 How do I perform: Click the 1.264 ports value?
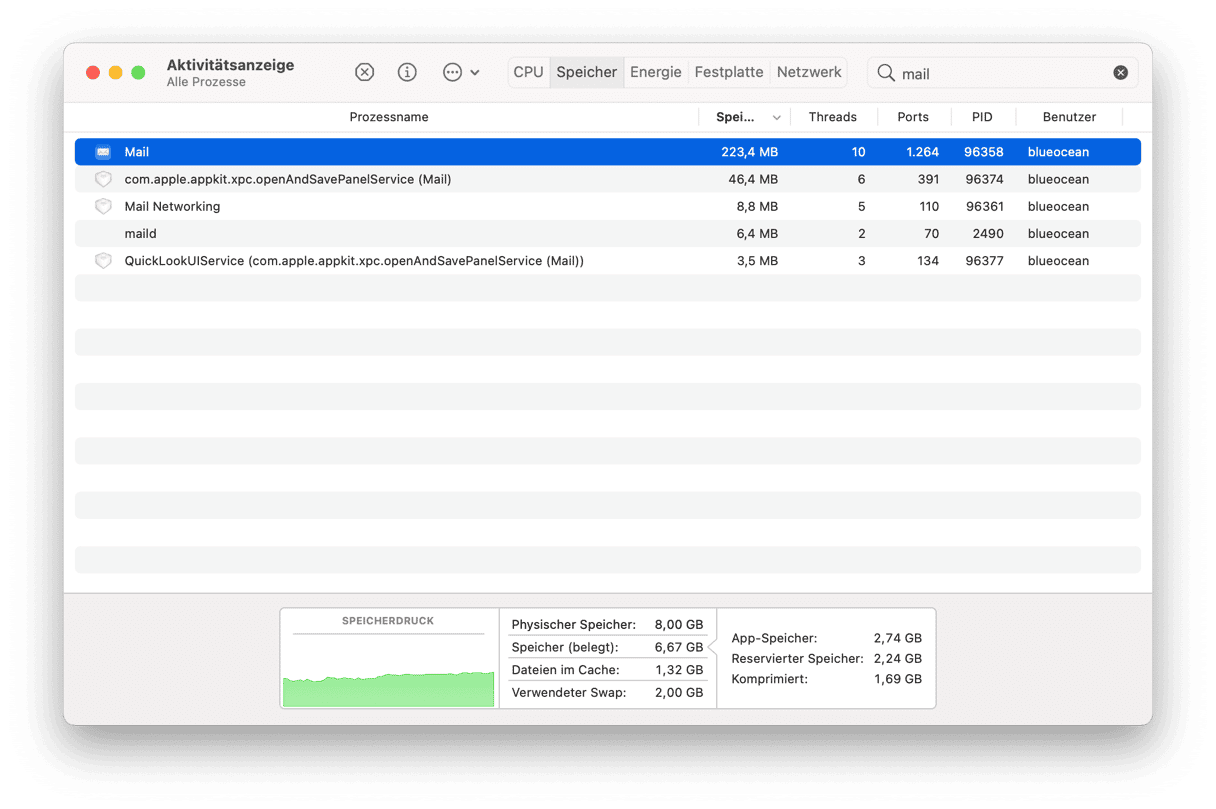click(922, 152)
